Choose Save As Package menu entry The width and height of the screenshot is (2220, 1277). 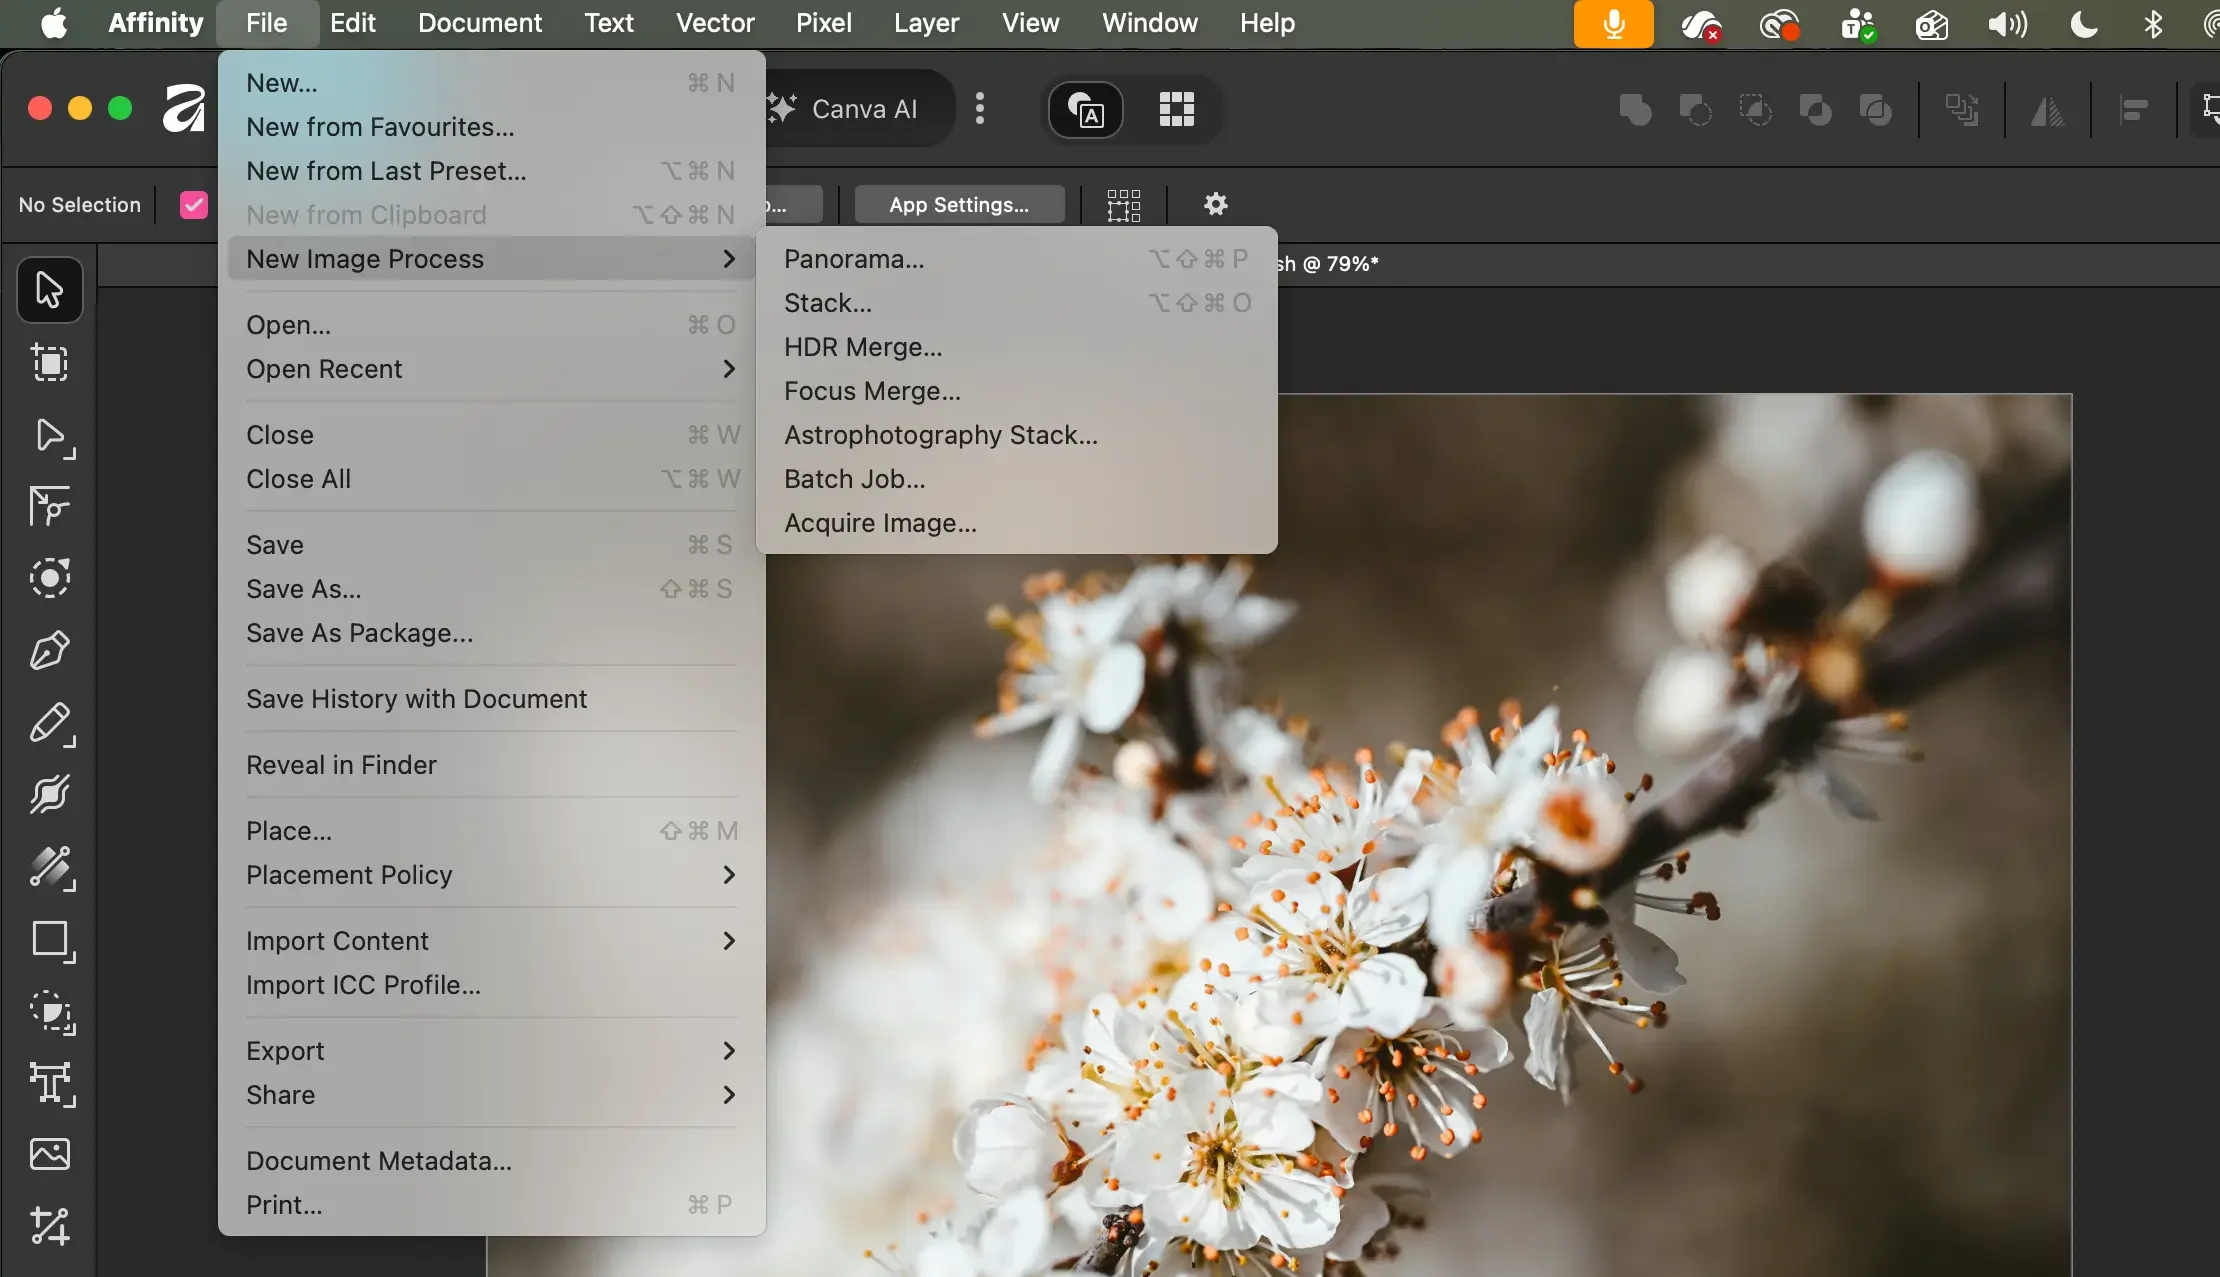point(359,633)
